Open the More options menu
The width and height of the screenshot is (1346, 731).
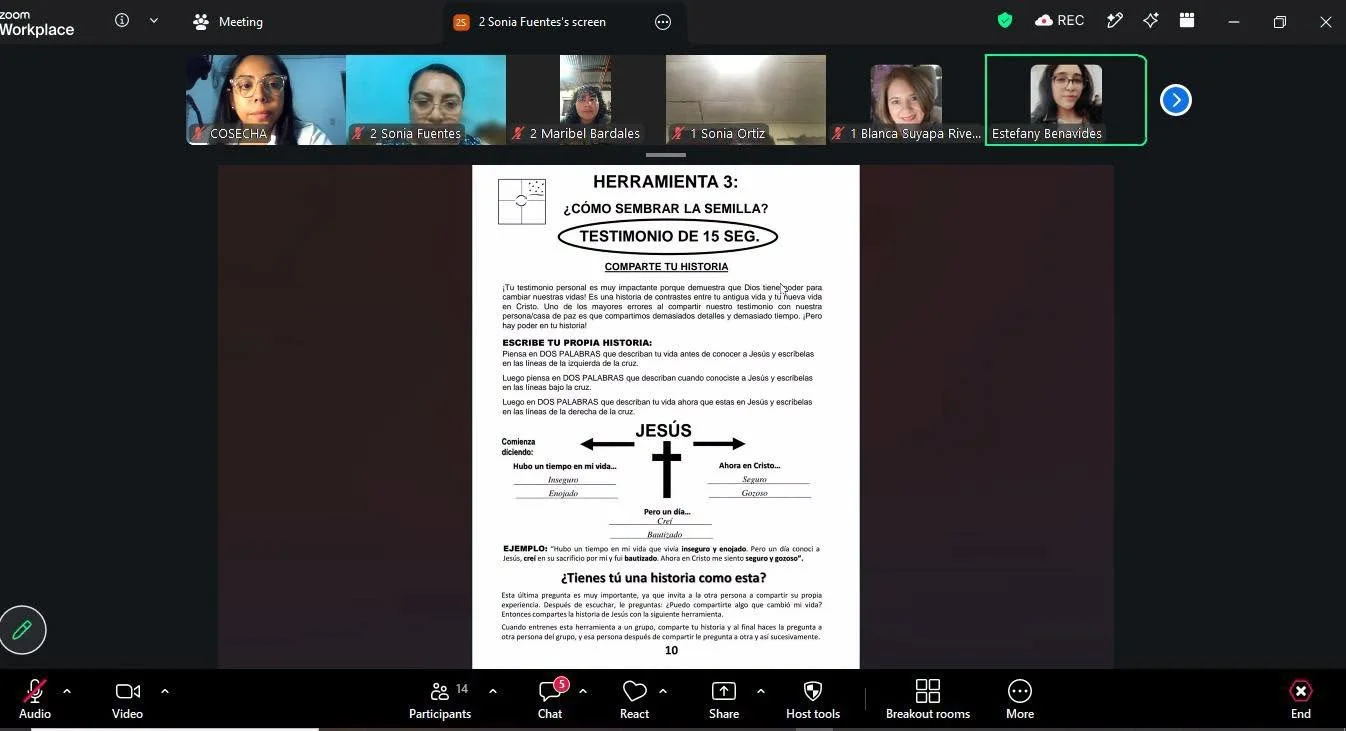pos(1020,700)
